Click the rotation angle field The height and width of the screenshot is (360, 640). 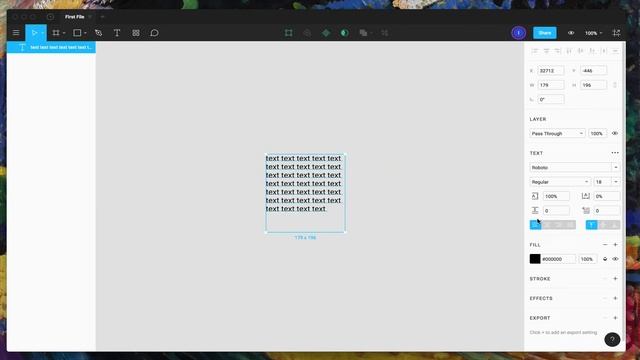click(x=551, y=100)
